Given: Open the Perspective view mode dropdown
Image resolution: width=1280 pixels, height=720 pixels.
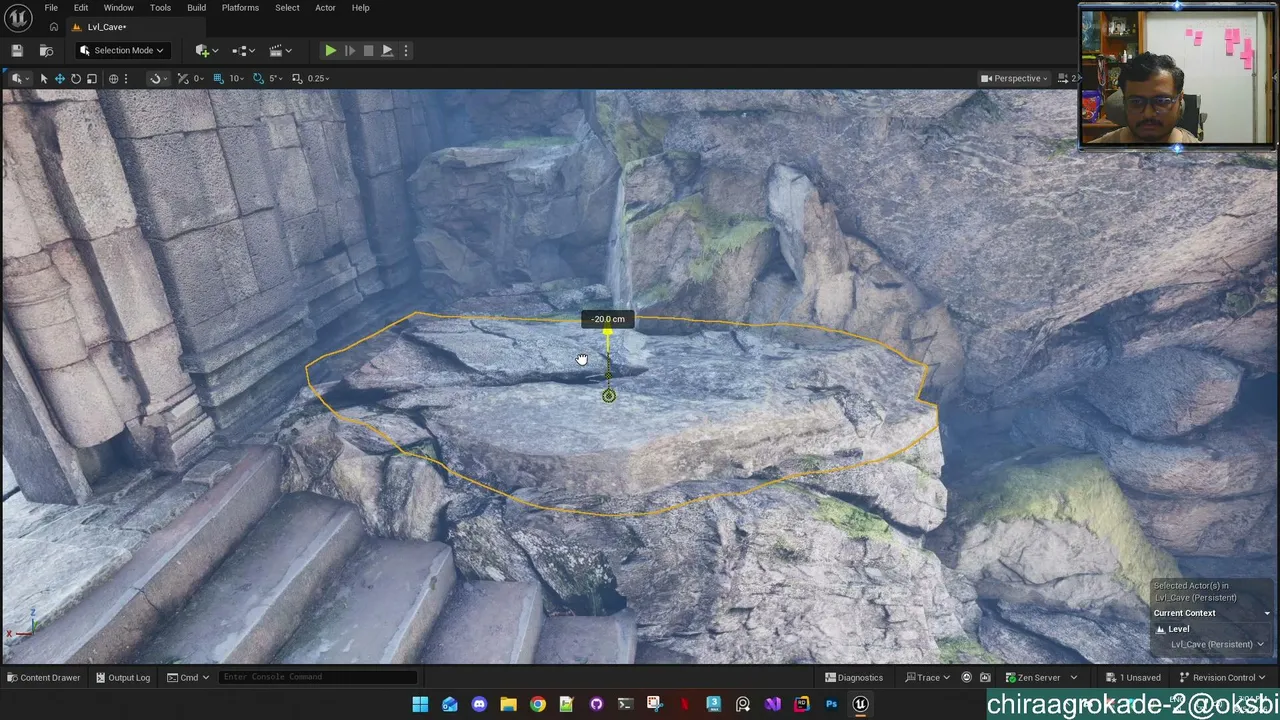Looking at the screenshot, I should 1014,78.
